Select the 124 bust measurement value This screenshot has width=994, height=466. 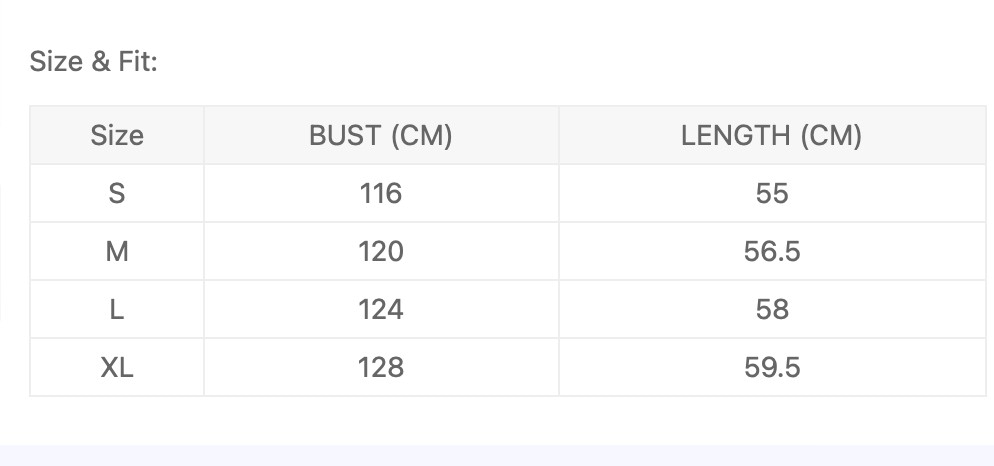tap(381, 309)
